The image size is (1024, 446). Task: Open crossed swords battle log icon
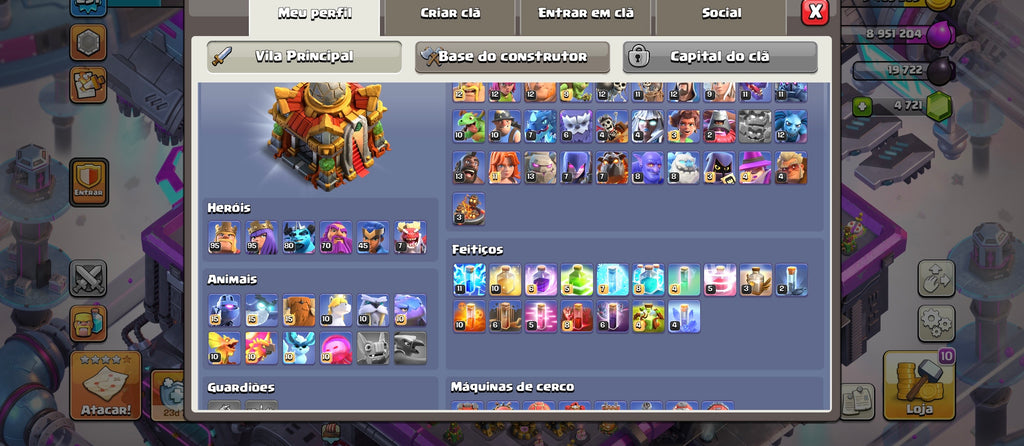click(x=88, y=278)
